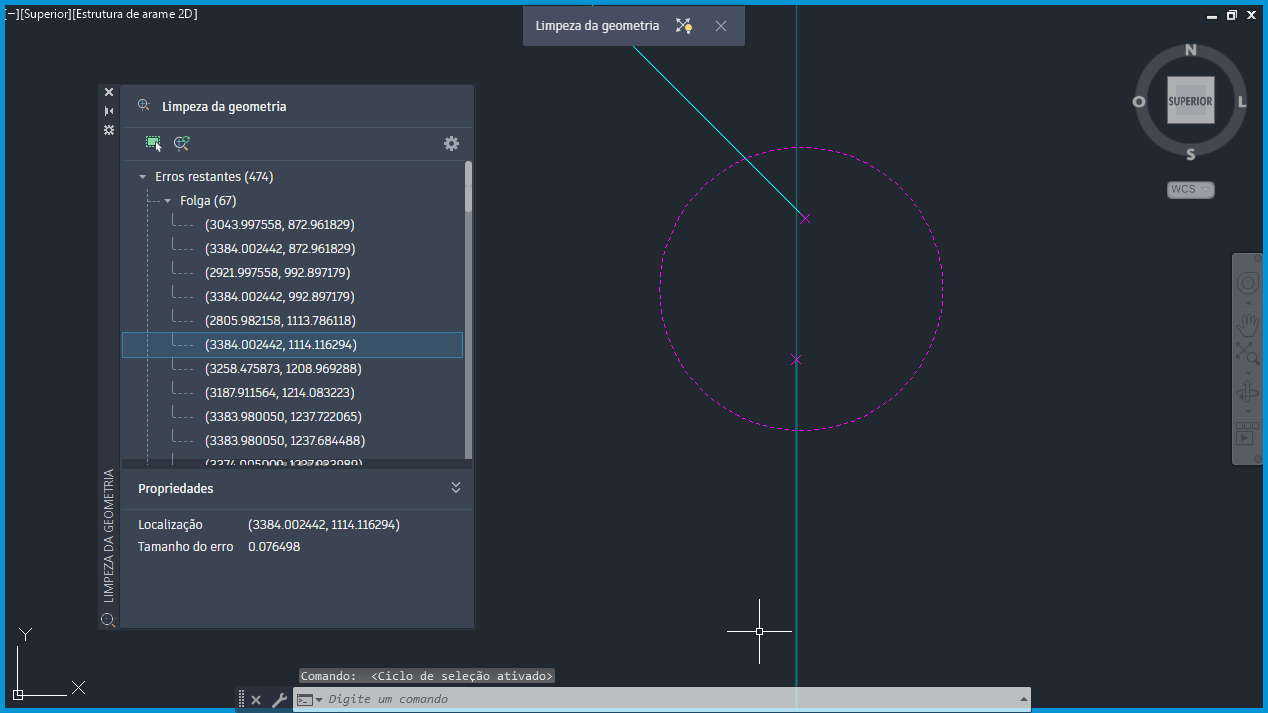Select the Orbit tool in navigation bar
1268x713 pixels.
coord(1248,391)
